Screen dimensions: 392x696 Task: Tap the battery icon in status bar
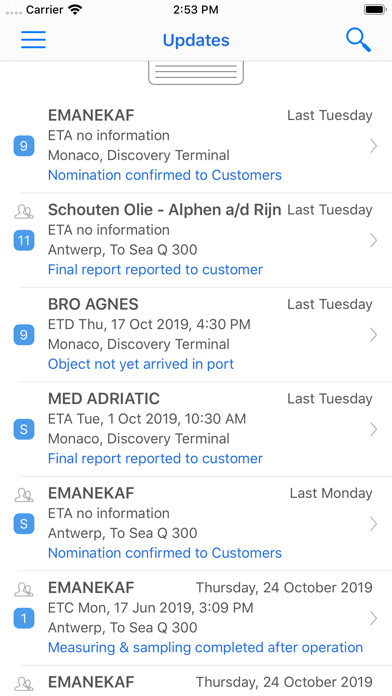pos(375,9)
